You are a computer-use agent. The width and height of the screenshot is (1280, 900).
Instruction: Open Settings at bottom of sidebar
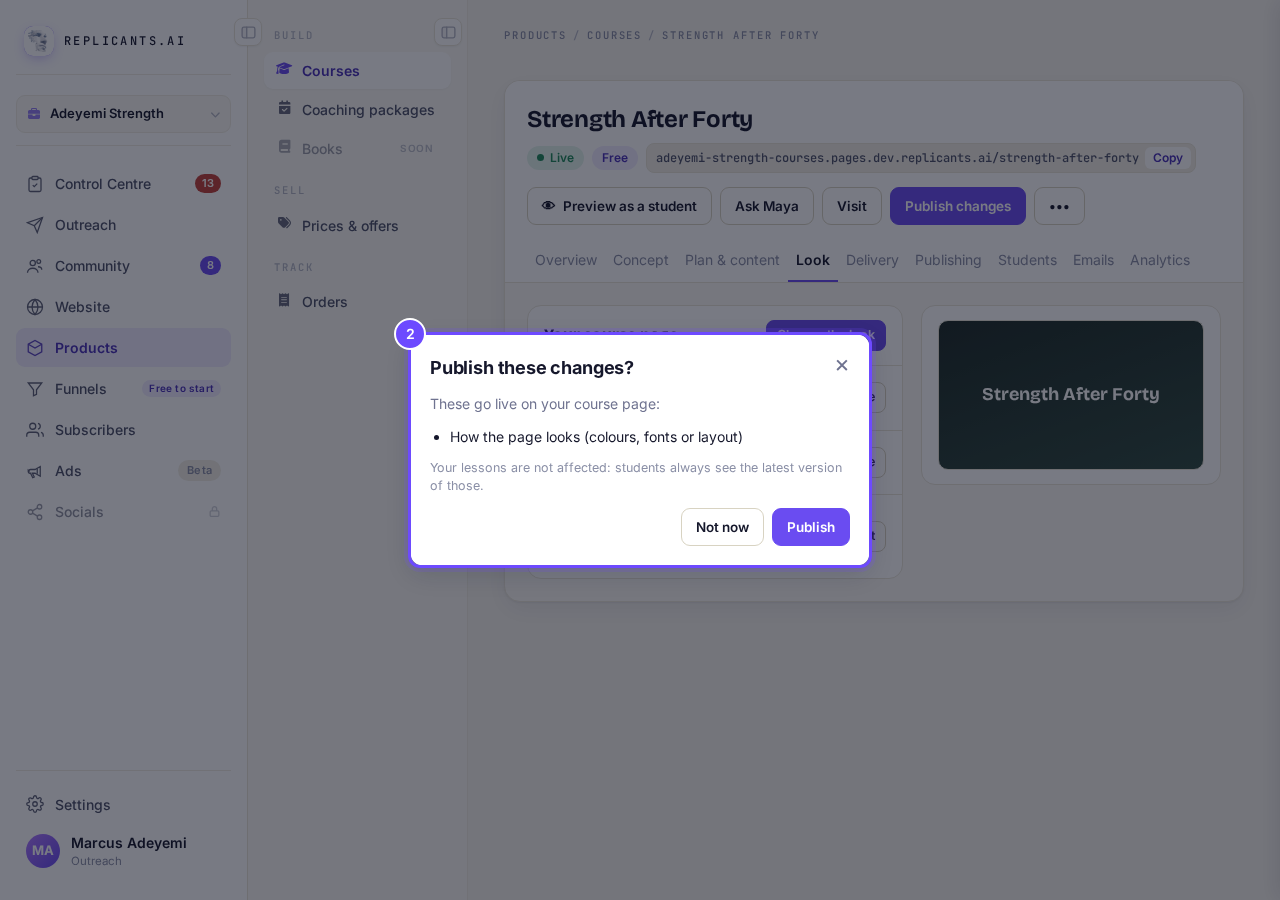point(123,804)
